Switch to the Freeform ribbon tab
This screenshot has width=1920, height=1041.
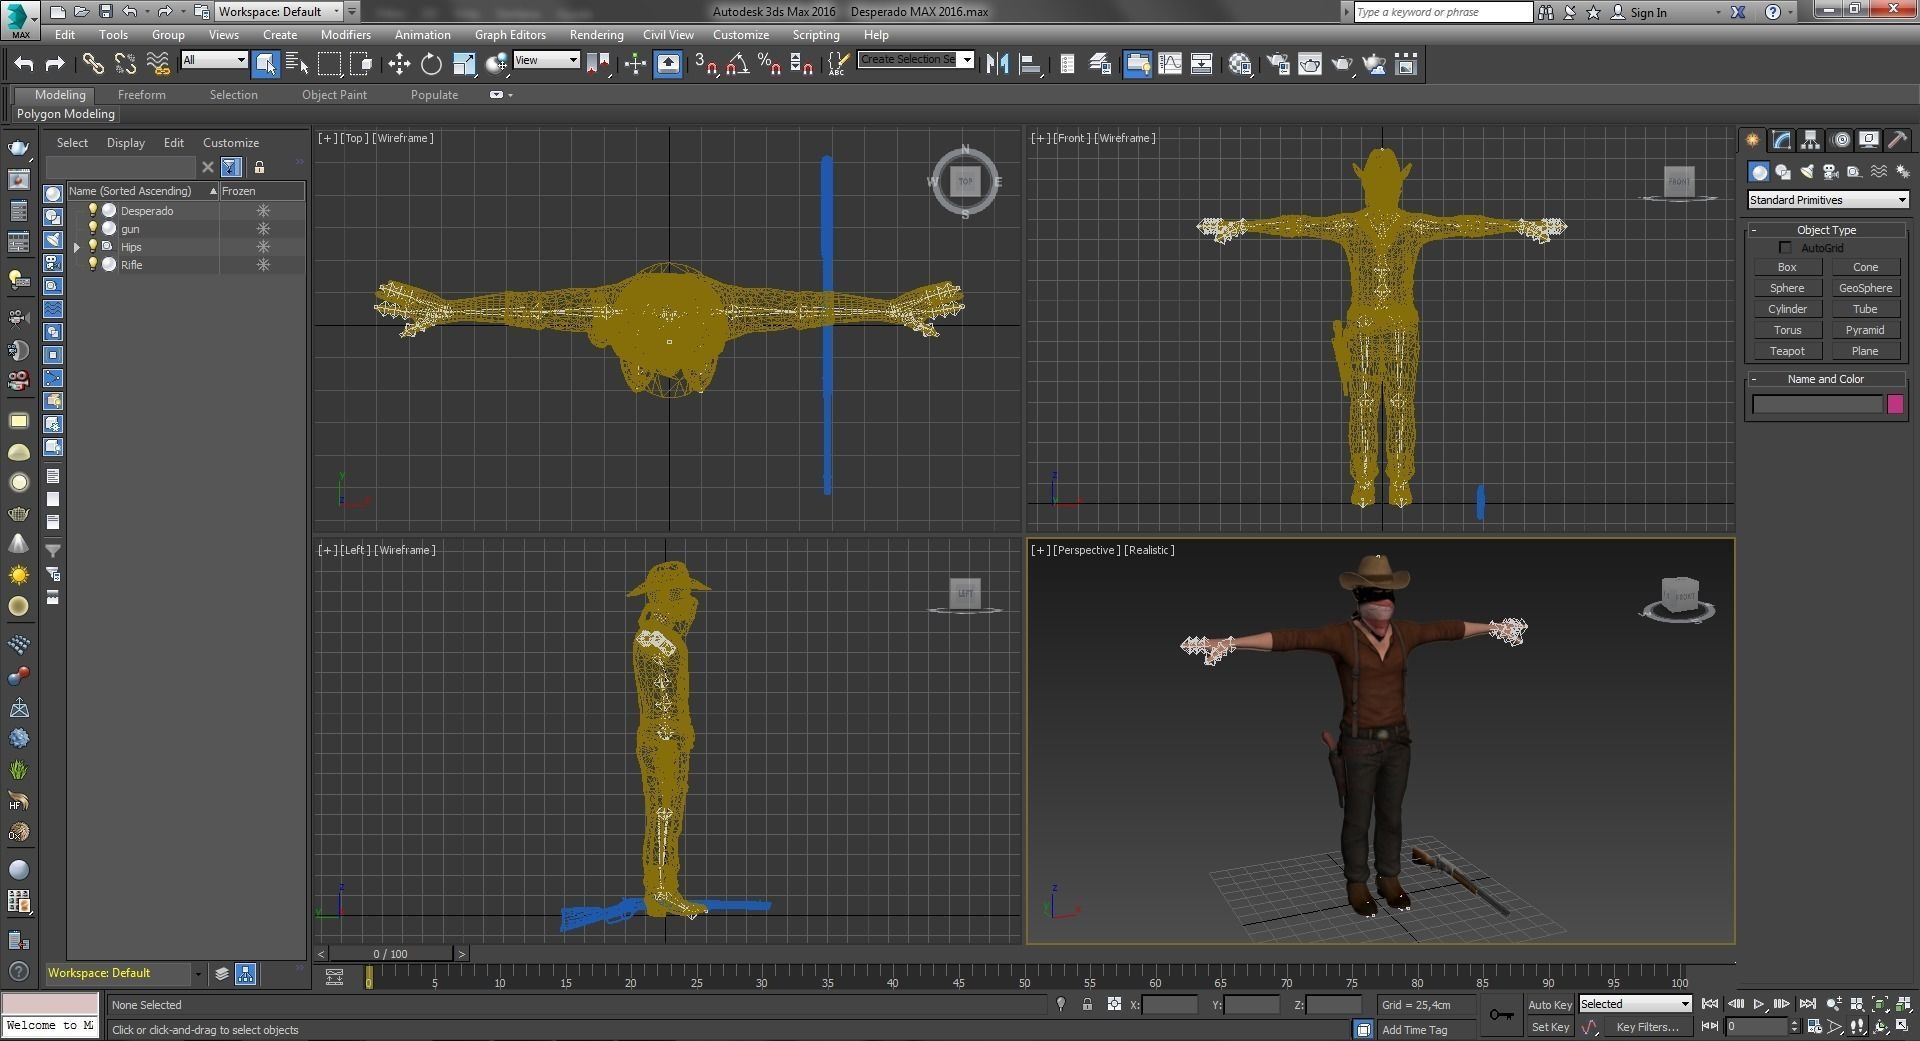tap(141, 95)
